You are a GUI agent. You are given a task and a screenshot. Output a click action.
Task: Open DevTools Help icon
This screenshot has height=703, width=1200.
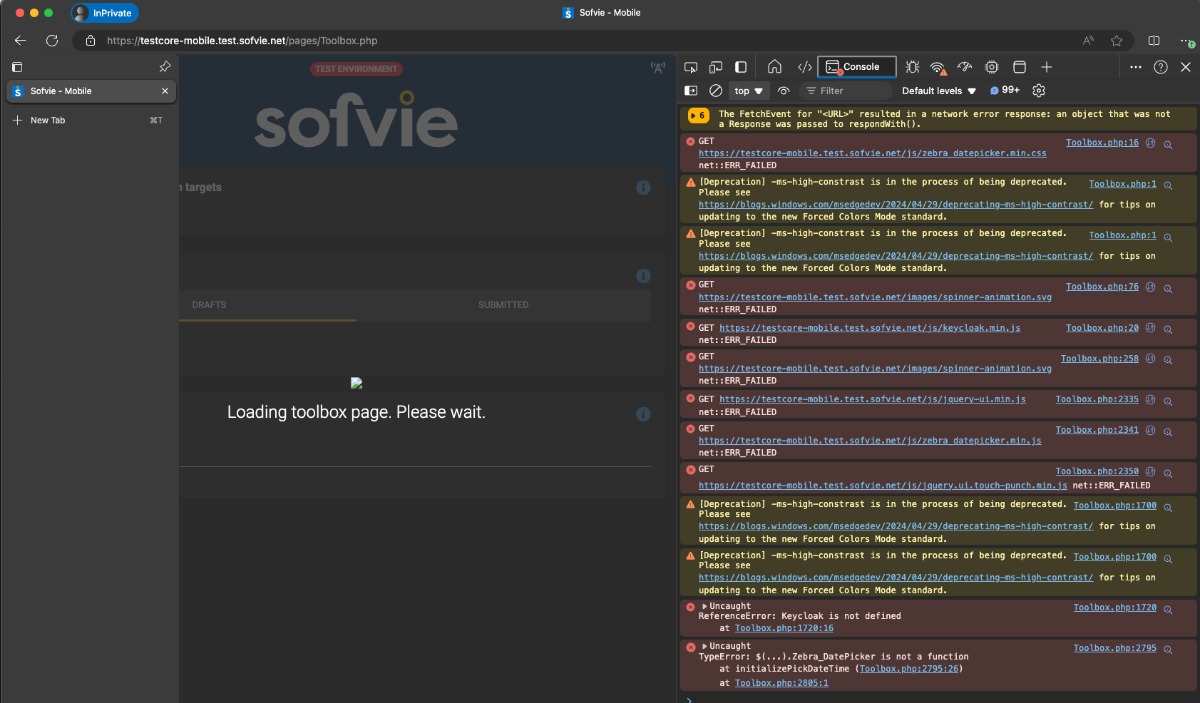pos(1161,67)
